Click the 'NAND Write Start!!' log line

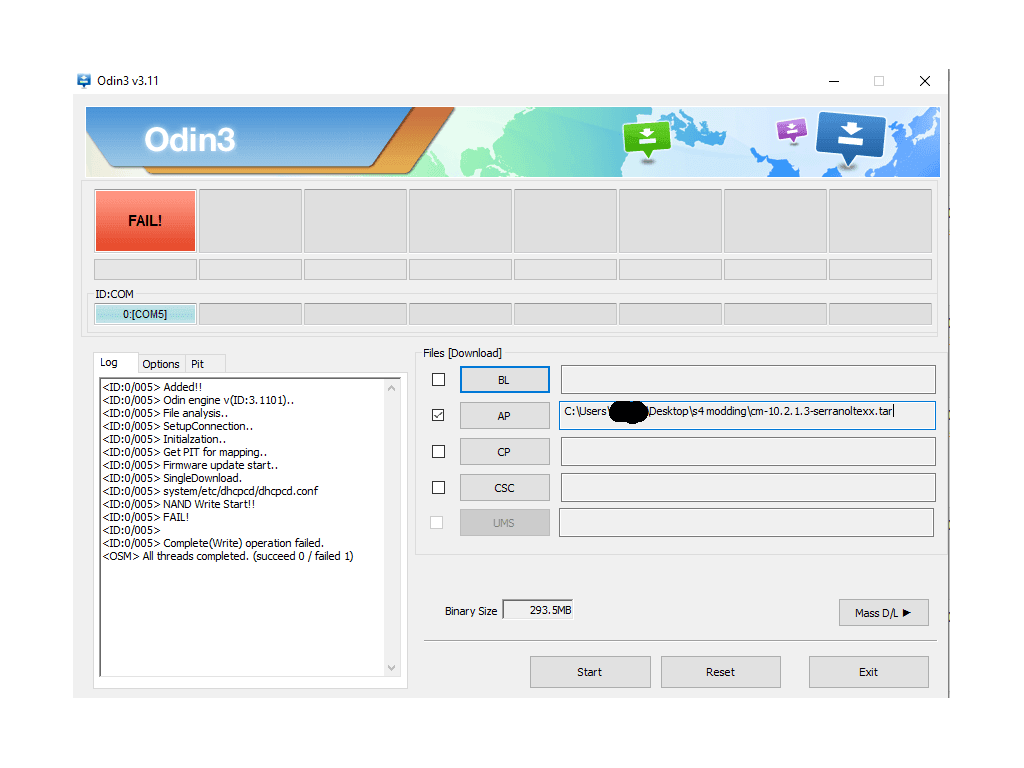(179, 504)
